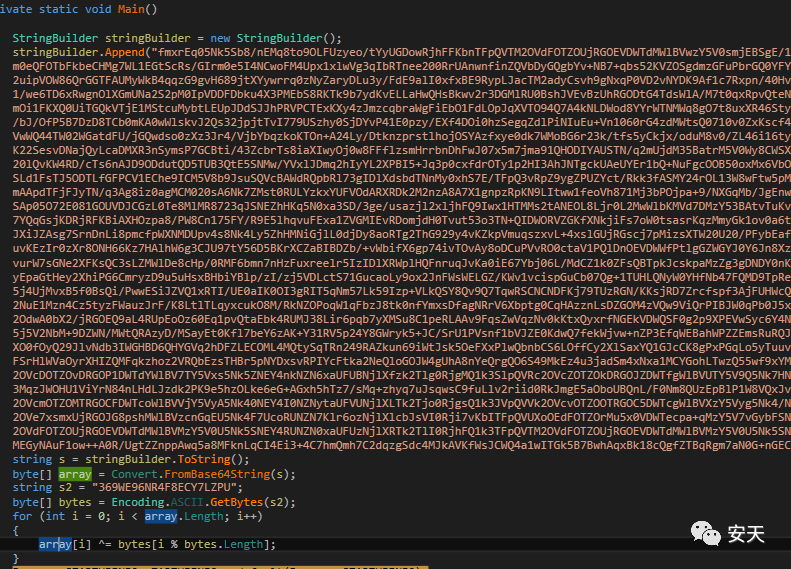791x569 pixels.
Task: Click the ToString method call
Action: tap(204, 460)
